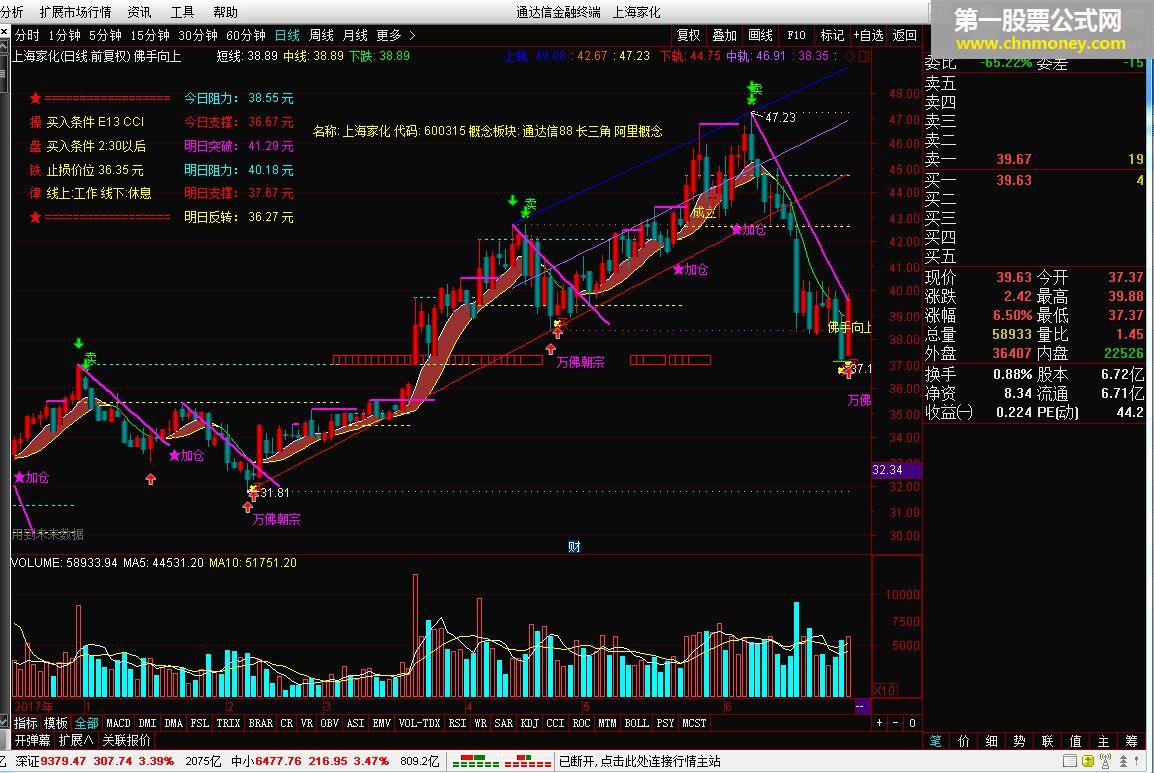Image resolution: width=1154 pixels, height=773 pixels.
Task: Switch to MCST indicator
Action: pyautogui.click(x=694, y=723)
